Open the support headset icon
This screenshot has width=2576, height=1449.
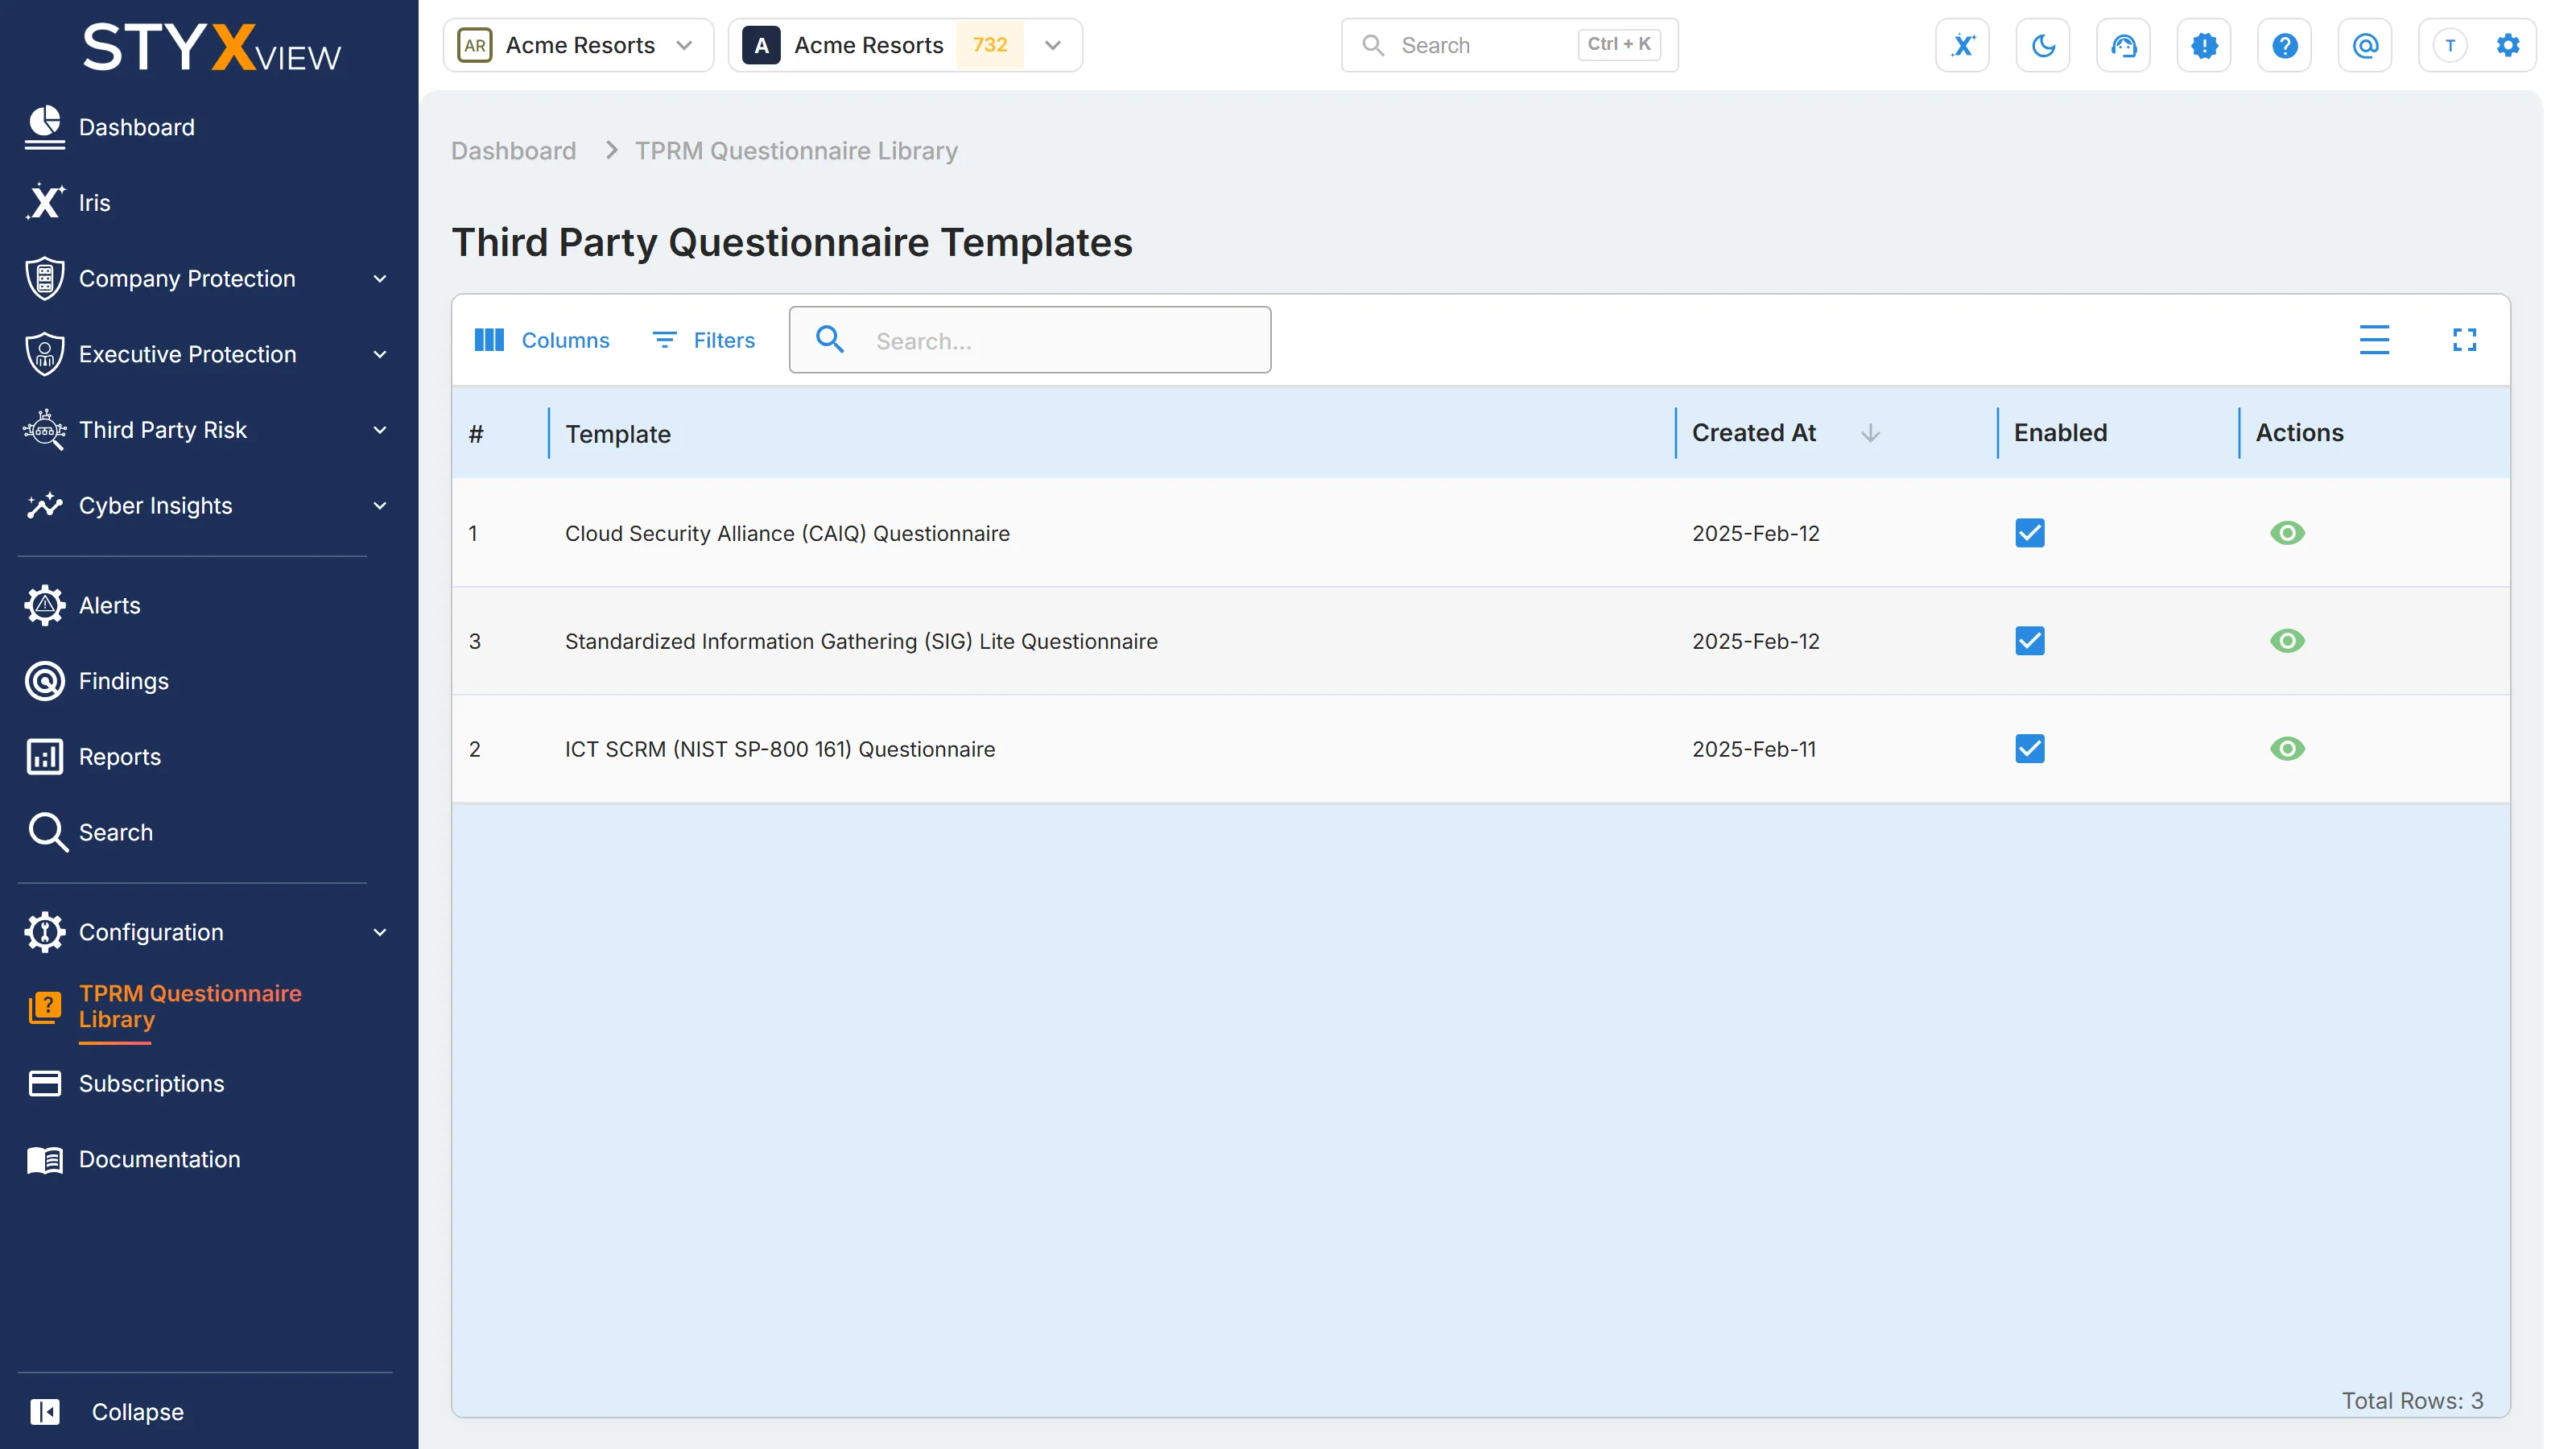2123,45
